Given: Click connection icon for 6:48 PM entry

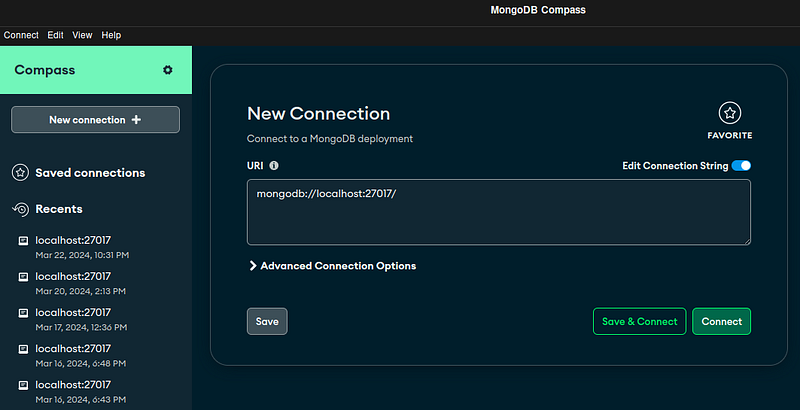Looking at the screenshot, I should [x=23, y=349].
